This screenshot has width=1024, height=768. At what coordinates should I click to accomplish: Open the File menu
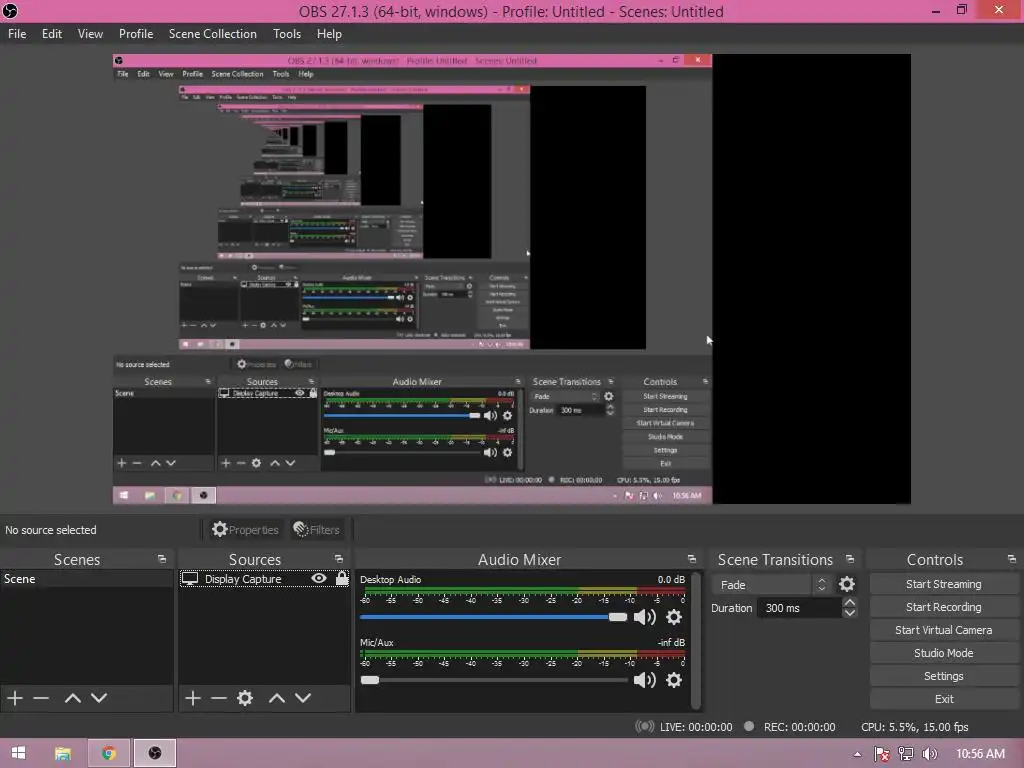(x=17, y=34)
